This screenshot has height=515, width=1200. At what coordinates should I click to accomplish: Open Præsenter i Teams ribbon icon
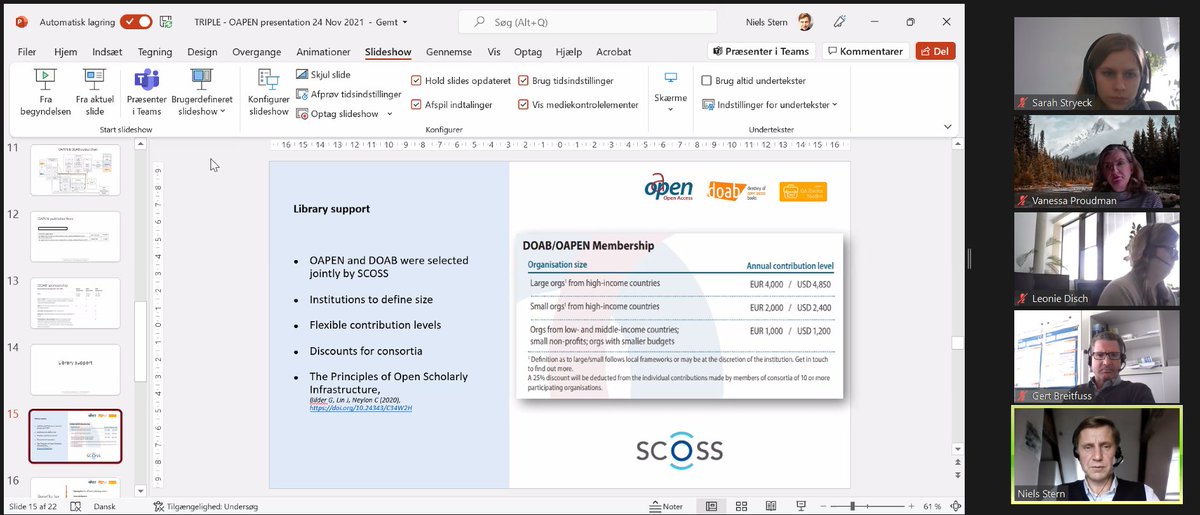point(147,91)
